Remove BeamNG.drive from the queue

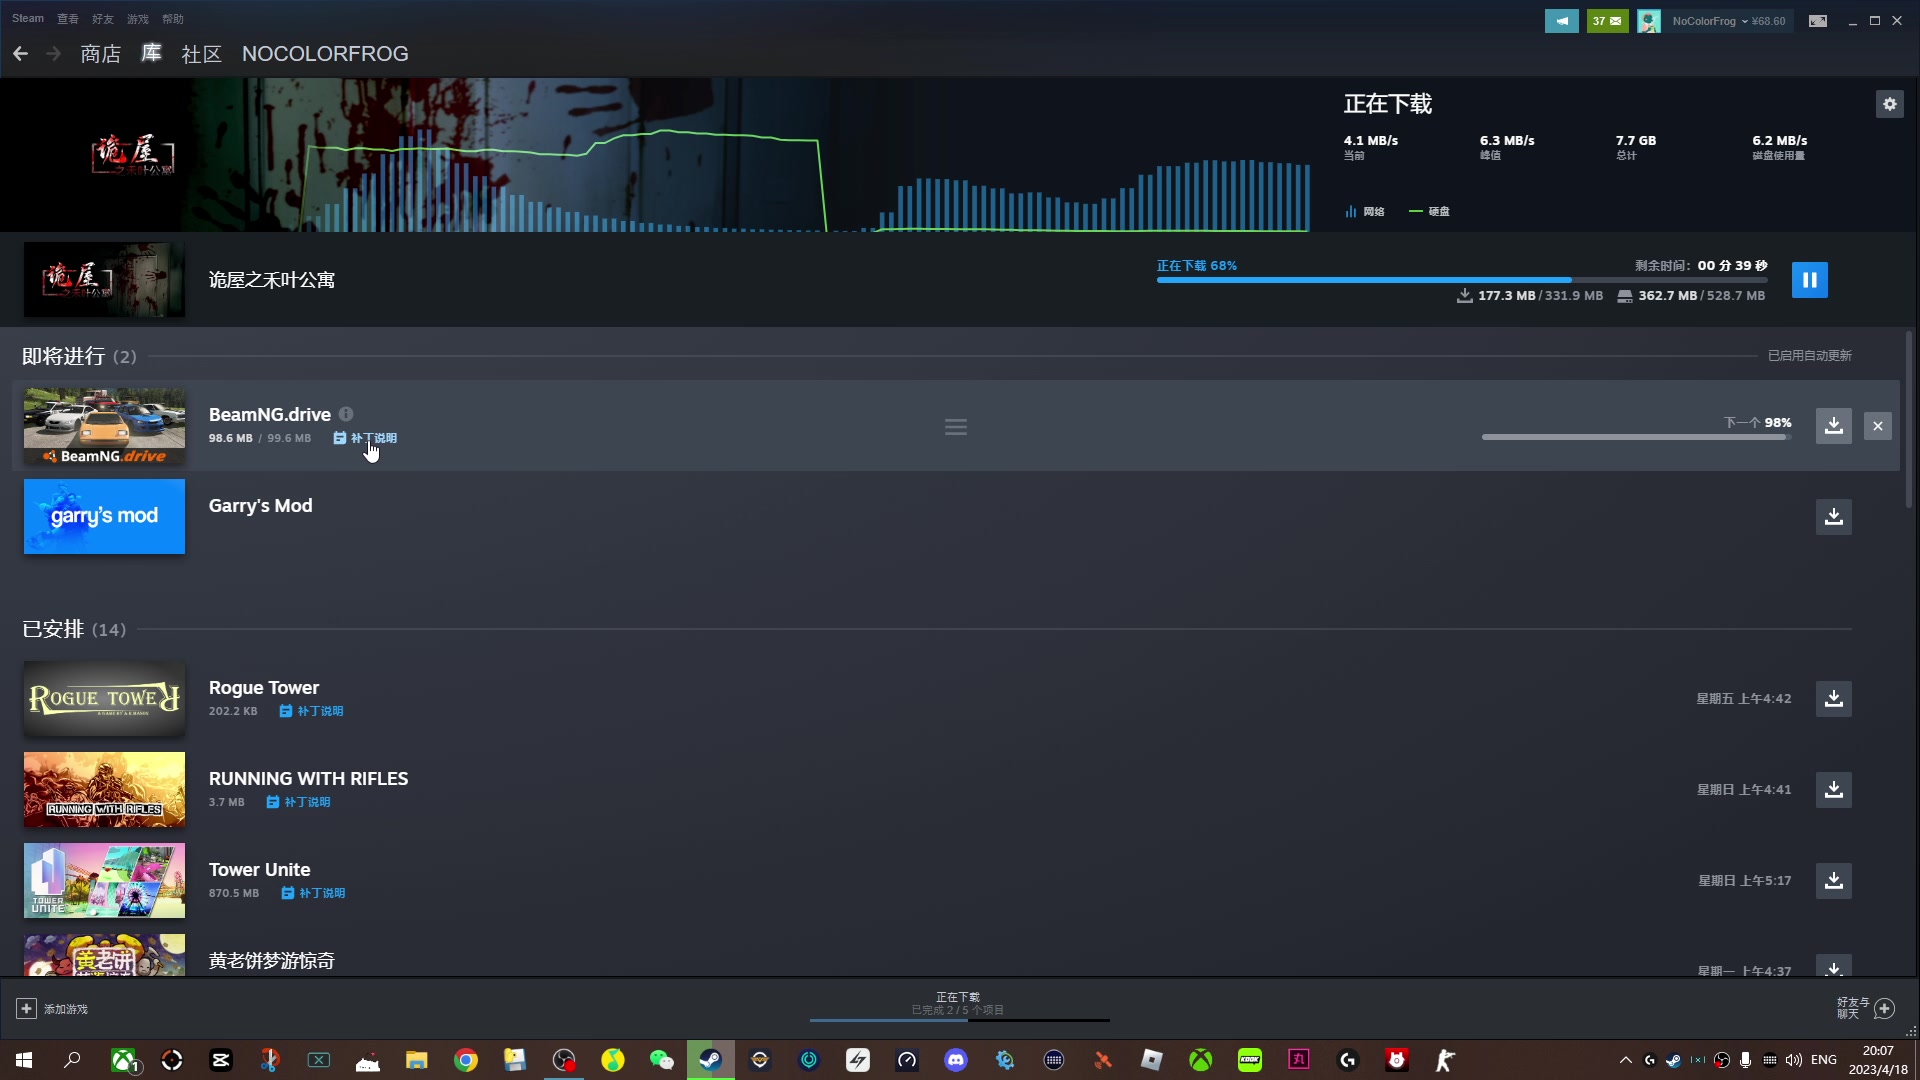pyautogui.click(x=1878, y=426)
